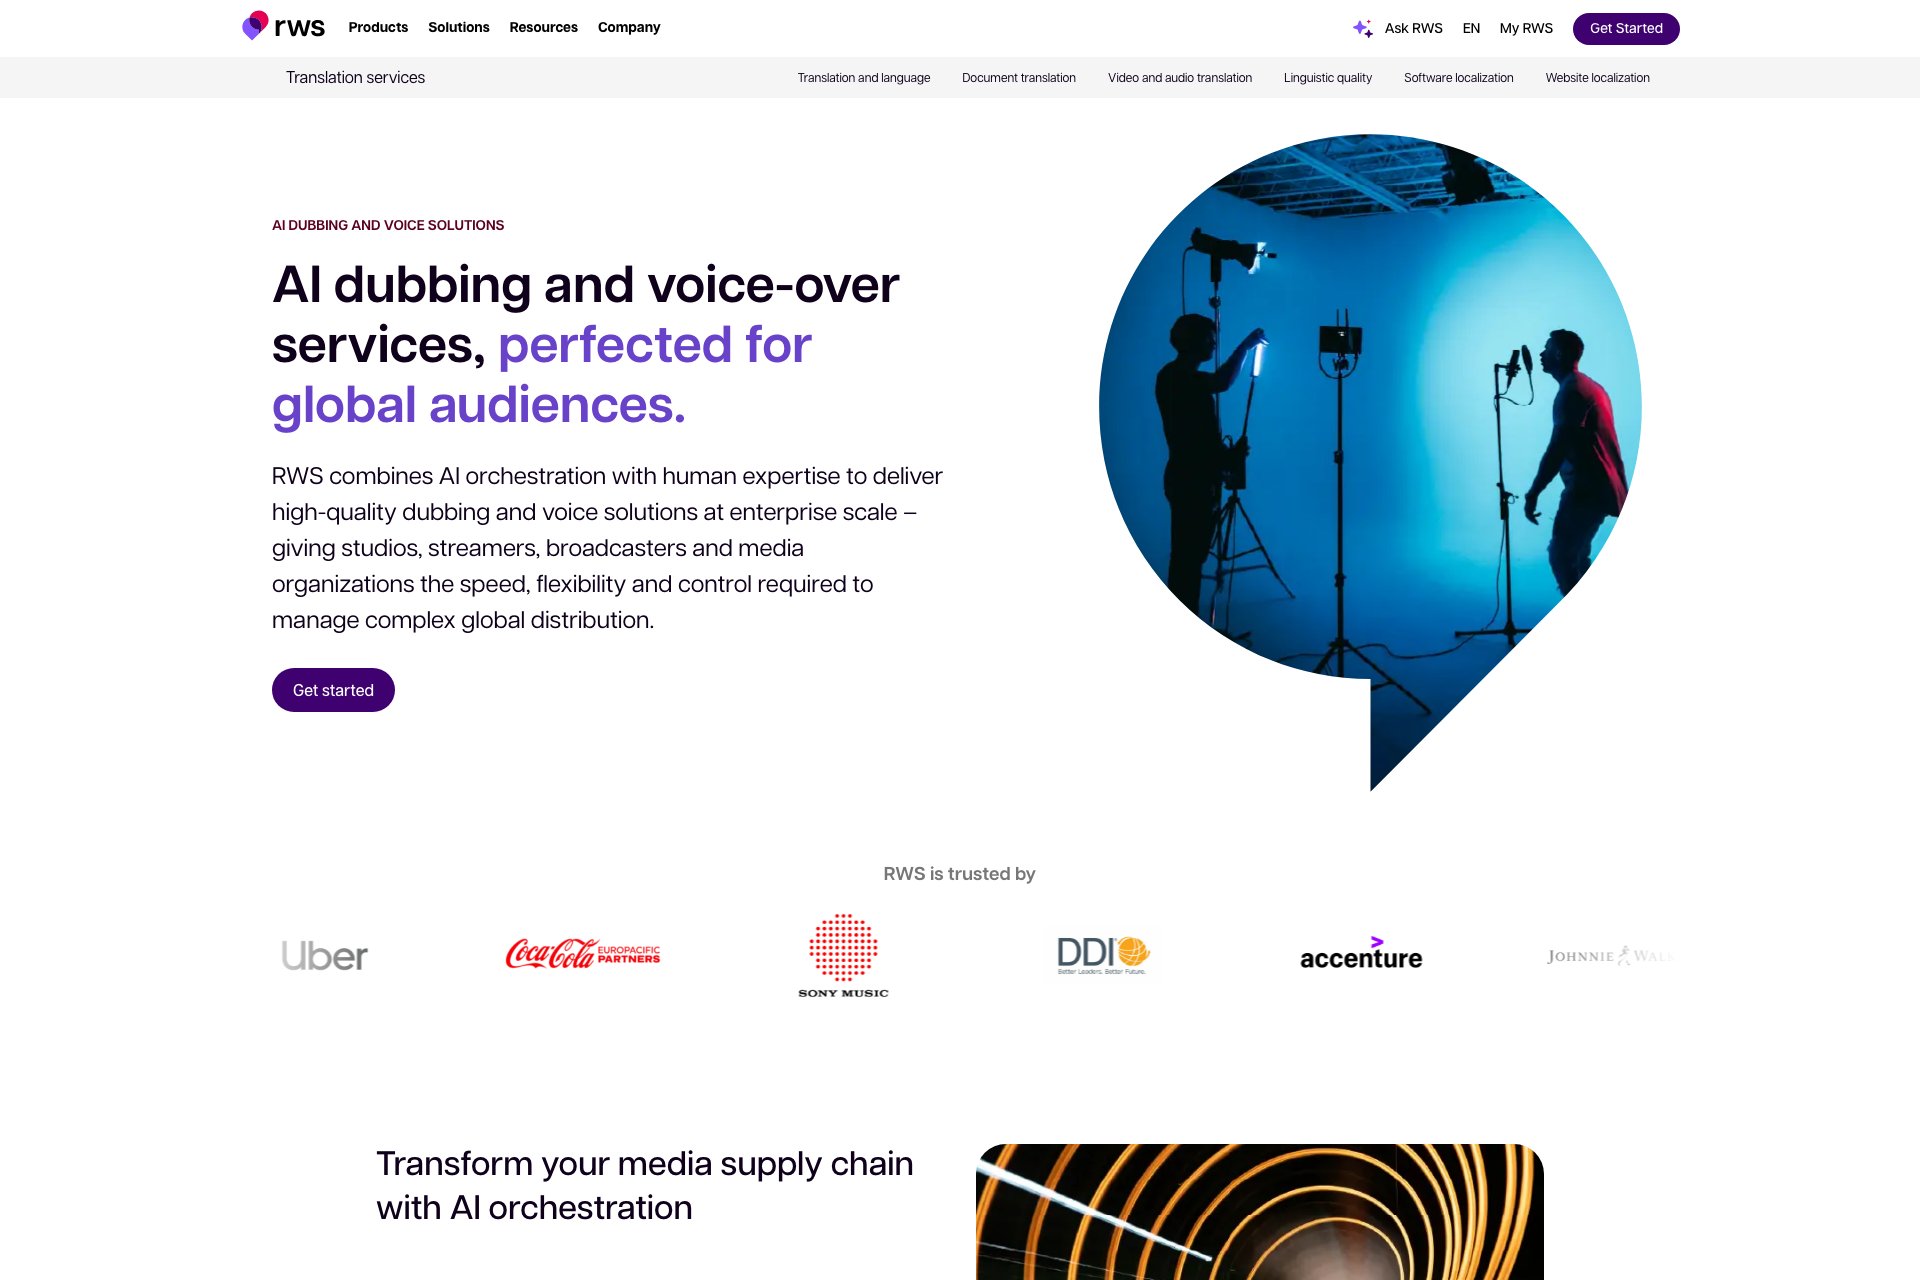Click Get started button below hero text
Viewport: 1920px width, 1280px height.
333,690
